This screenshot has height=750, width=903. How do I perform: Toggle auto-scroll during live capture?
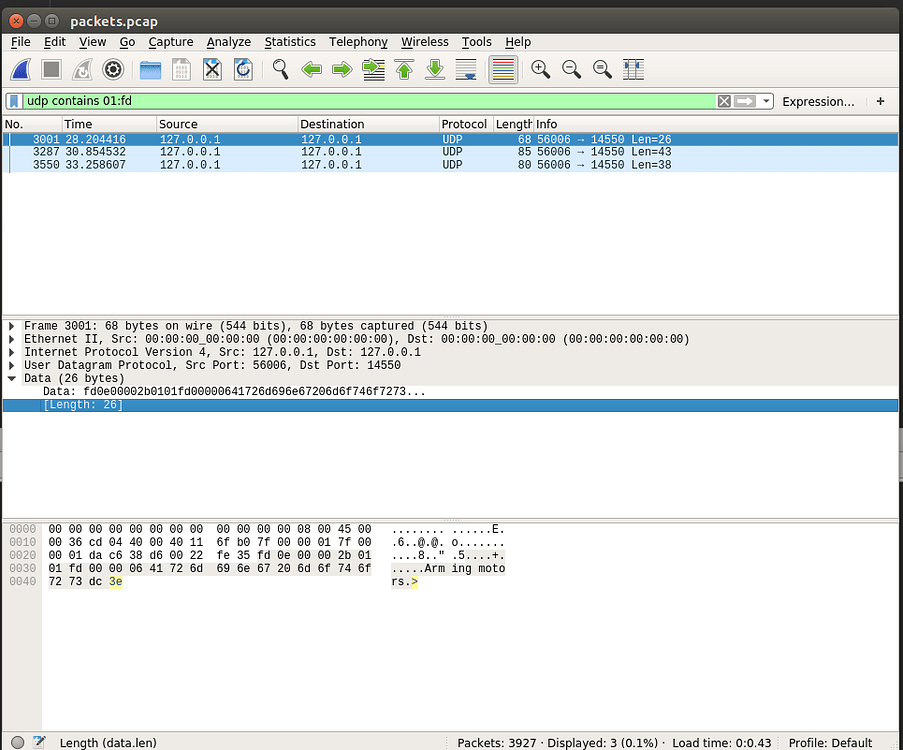464,69
